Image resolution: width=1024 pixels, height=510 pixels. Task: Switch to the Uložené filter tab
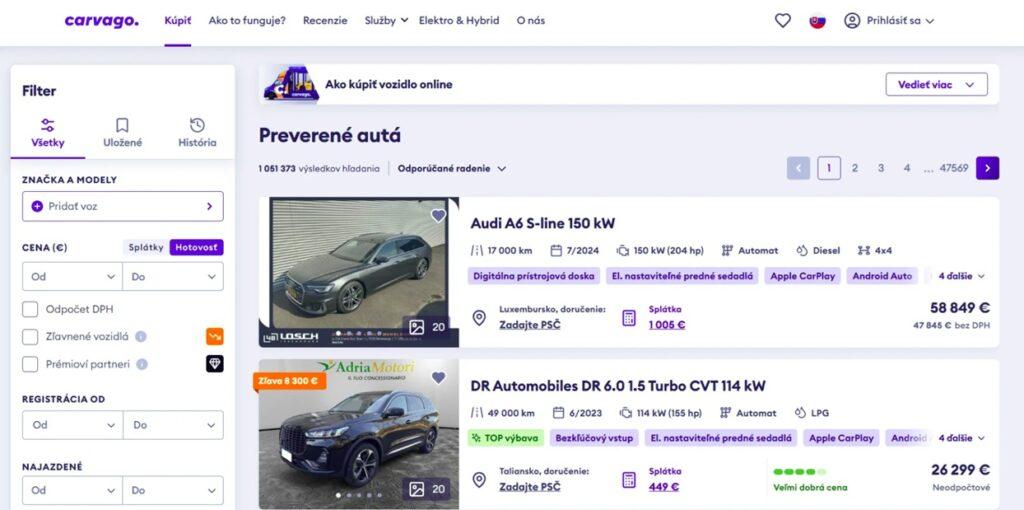(x=122, y=134)
